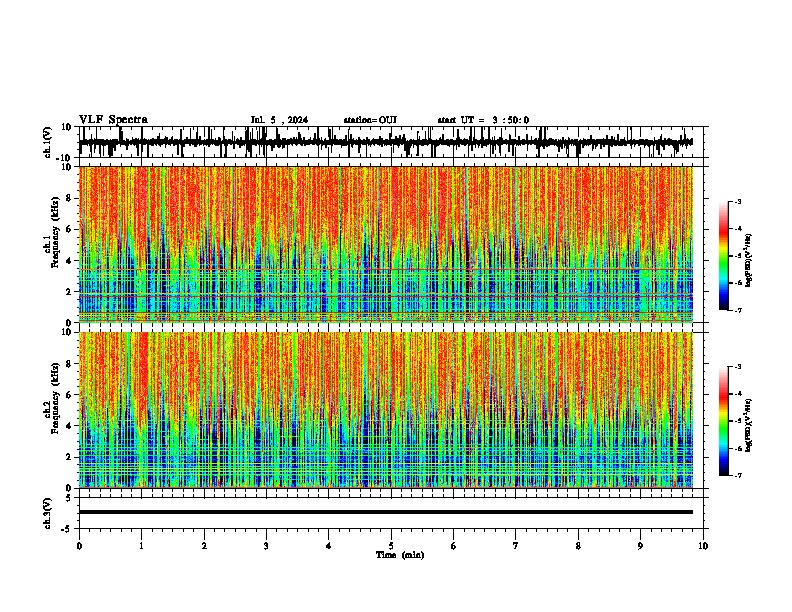Pick the ch.1 spectrogram color bar

pyautogui.click(x=723, y=256)
